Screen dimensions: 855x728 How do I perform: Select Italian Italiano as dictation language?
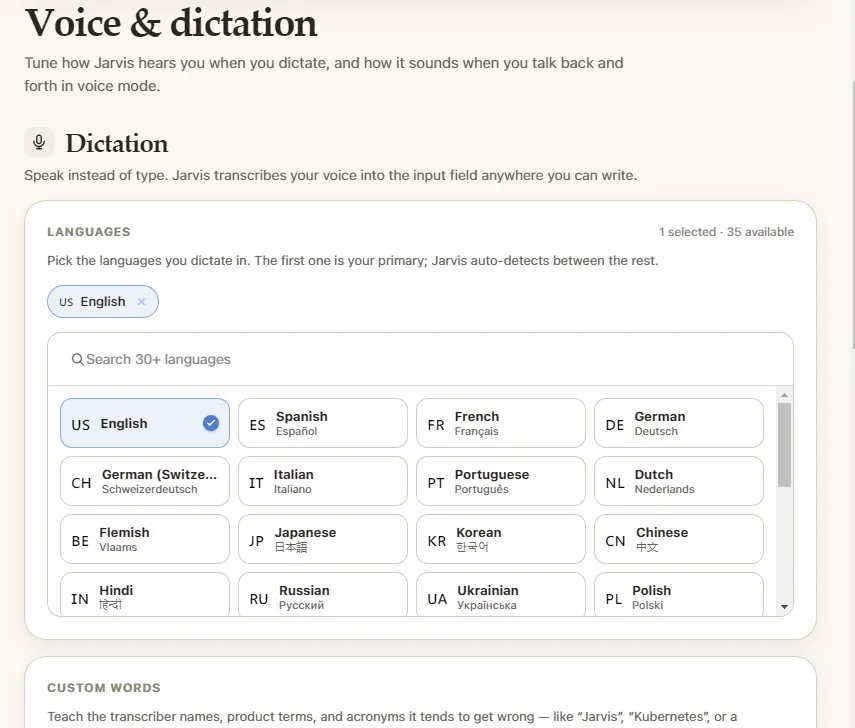click(x=323, y=481)
